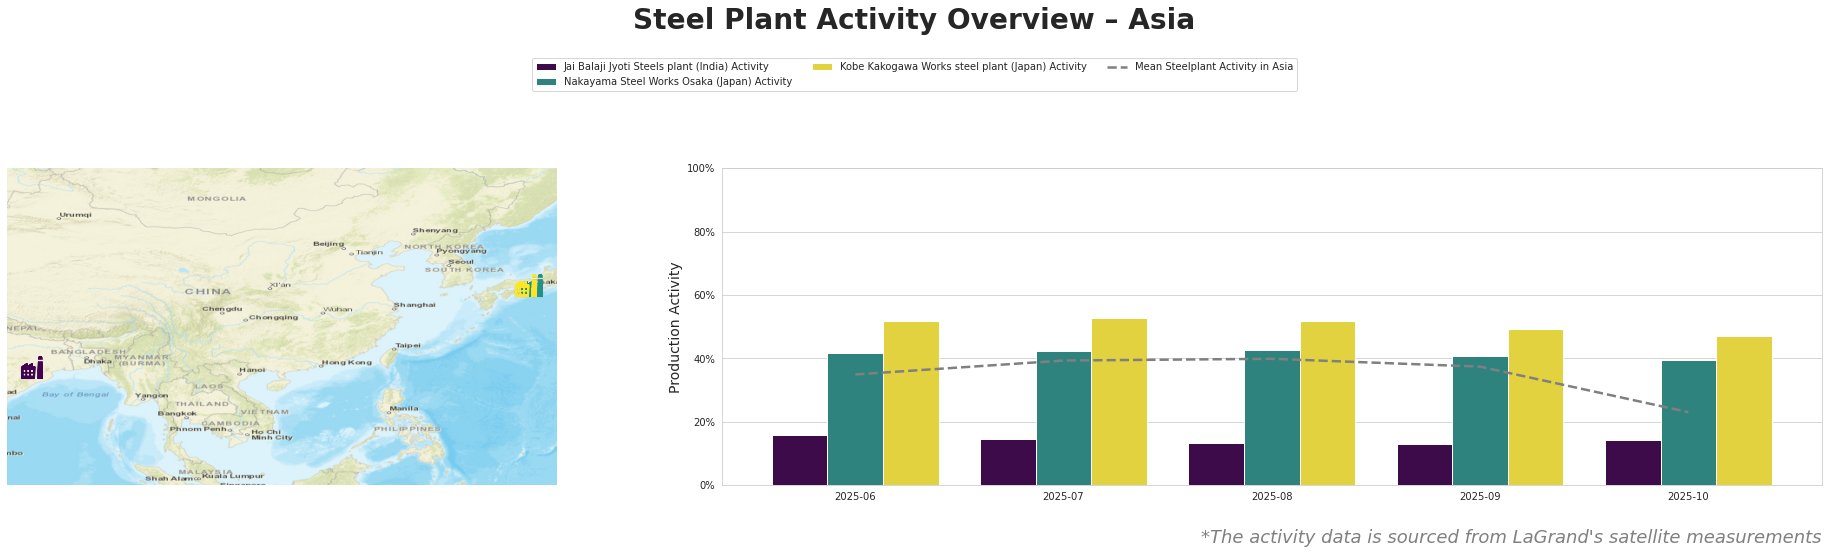The height and width of the screenshot is (554, 1828).
Task: Select Nakayama Steel Works Osaka legend label
Action: pos(677,82)
